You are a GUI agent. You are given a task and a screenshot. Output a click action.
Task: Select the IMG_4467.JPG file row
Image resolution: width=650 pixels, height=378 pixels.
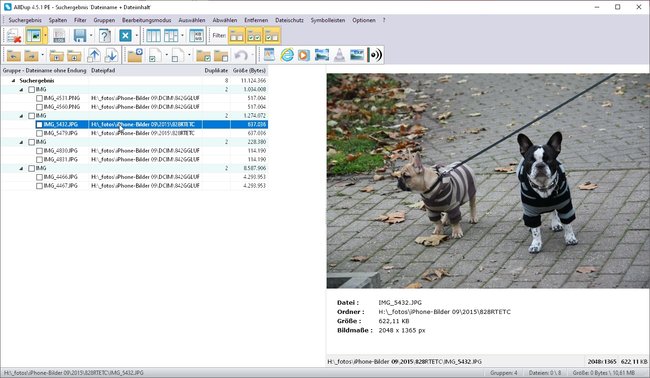(x=134, y=186)
